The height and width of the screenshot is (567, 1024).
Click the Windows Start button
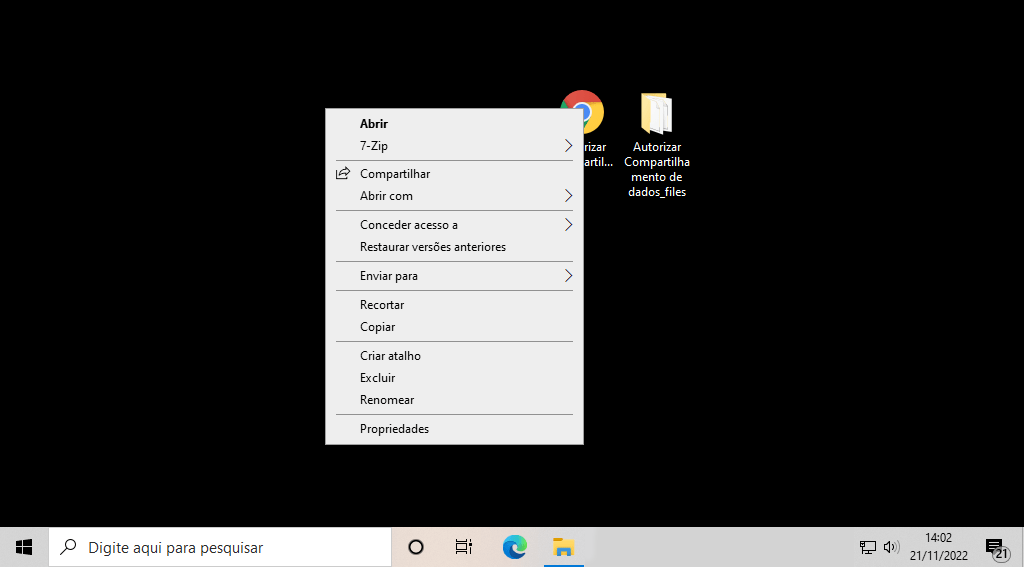tap(24, 547)
